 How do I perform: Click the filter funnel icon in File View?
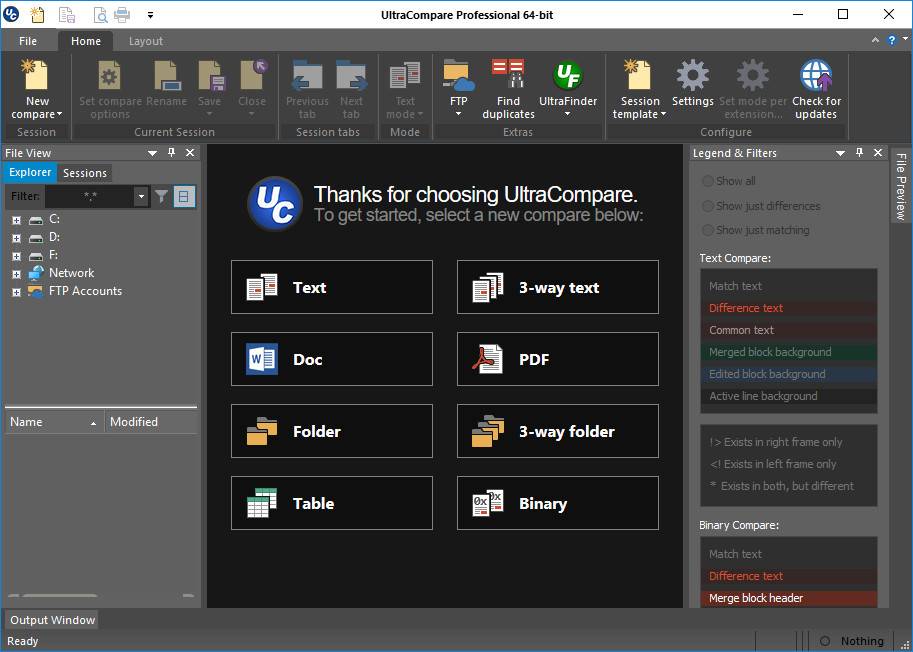(x=161, y=196)
